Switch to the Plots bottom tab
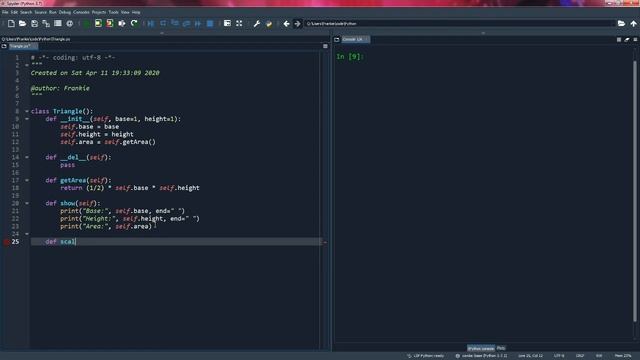Image resolution: width=640 pixels, height=360 pixels. 501,348
